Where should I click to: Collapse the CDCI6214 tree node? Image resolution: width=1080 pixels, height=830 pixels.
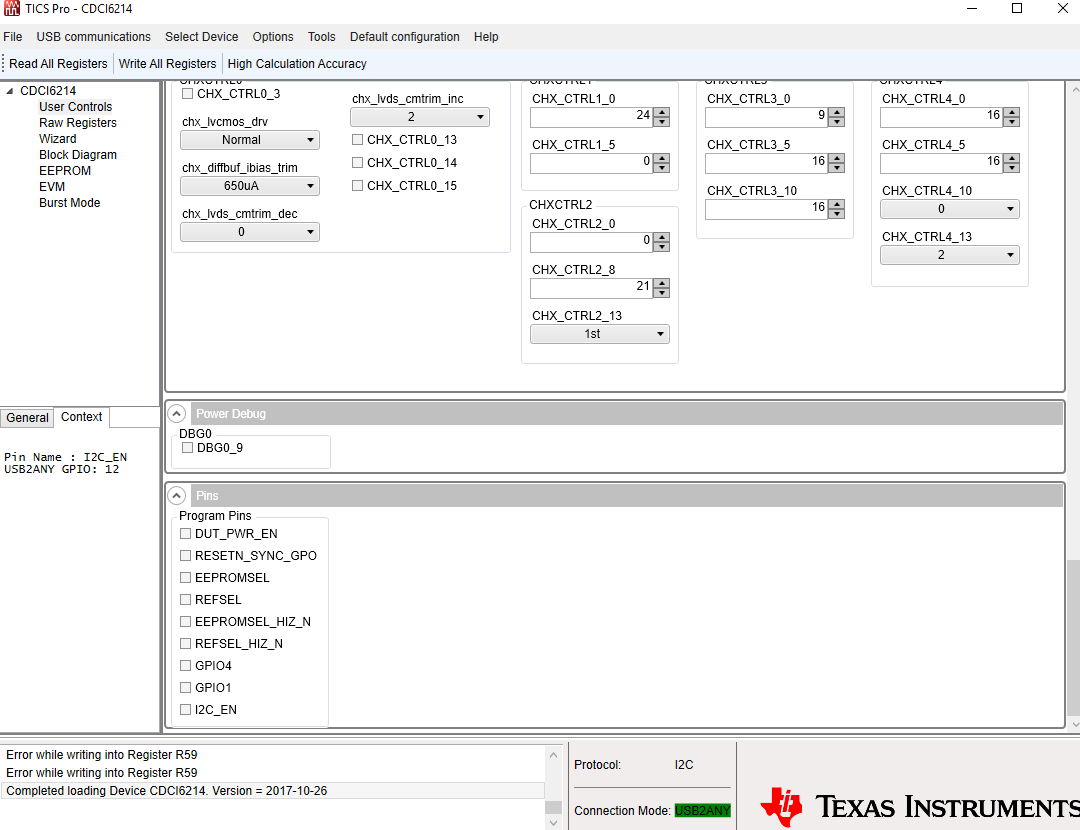(x=10, y=91)
